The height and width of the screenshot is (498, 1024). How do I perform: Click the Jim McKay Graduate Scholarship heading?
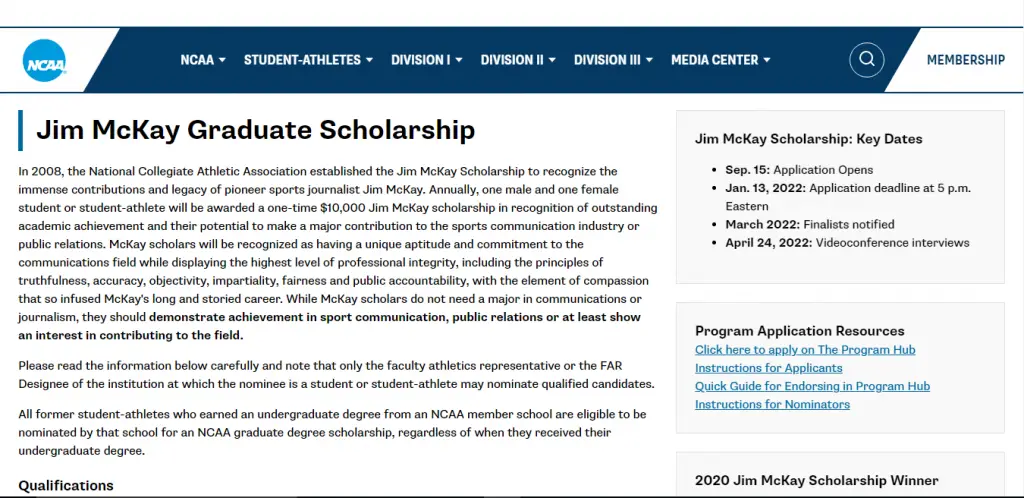click(x=255, y=130)
